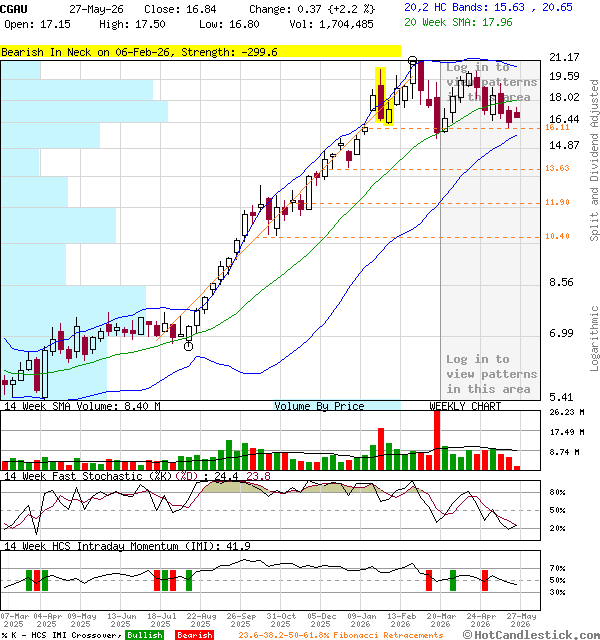This screenshot has height=640, width=600.
Task: Click the 22-Aug 2025 date axis label
Action: (x=201, y=620)
